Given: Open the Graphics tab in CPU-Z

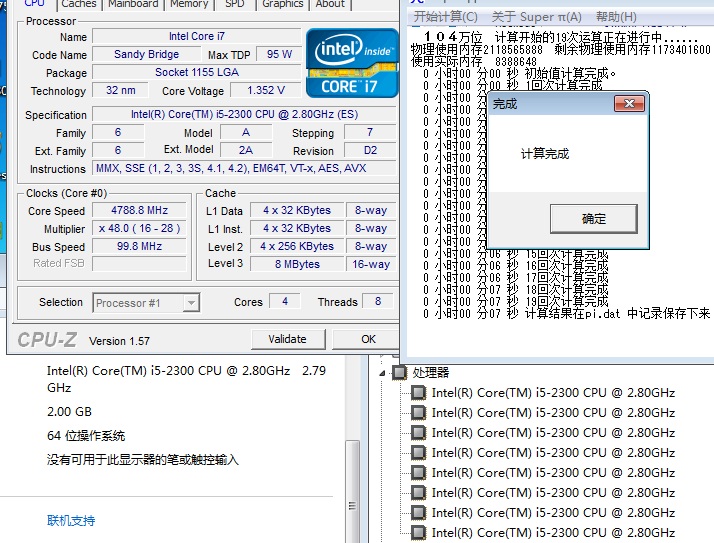Looking at the screenshot, I should pyautogui.click(x=282, y=5).
